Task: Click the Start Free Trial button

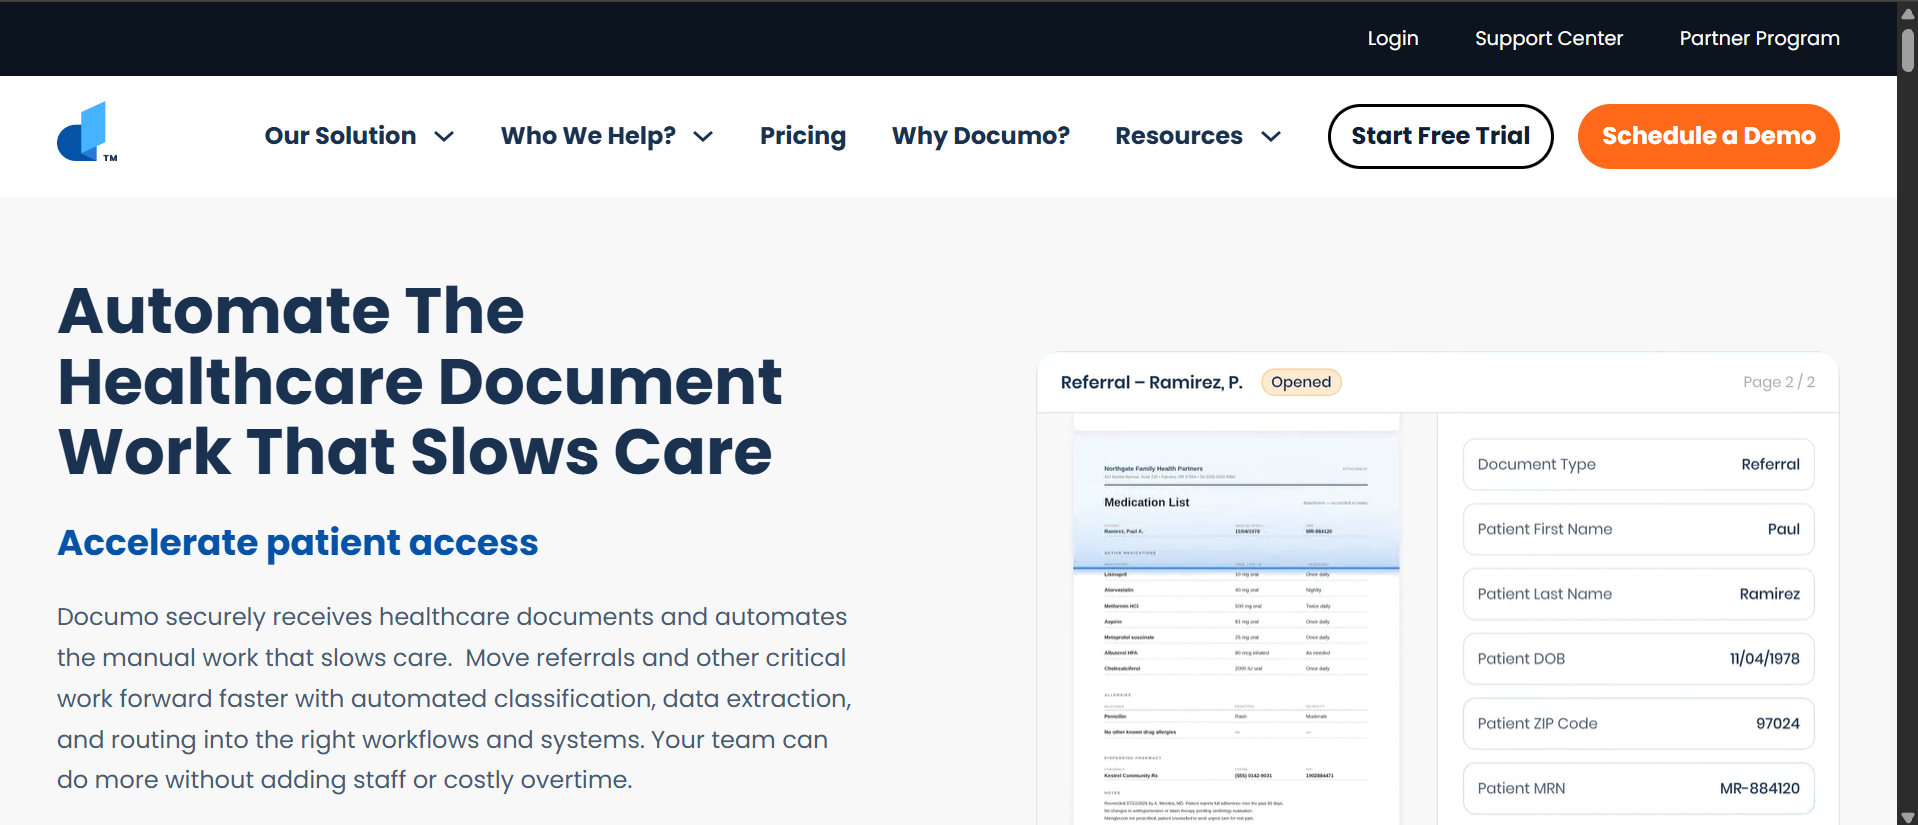Action: (x=1440, y=136)
